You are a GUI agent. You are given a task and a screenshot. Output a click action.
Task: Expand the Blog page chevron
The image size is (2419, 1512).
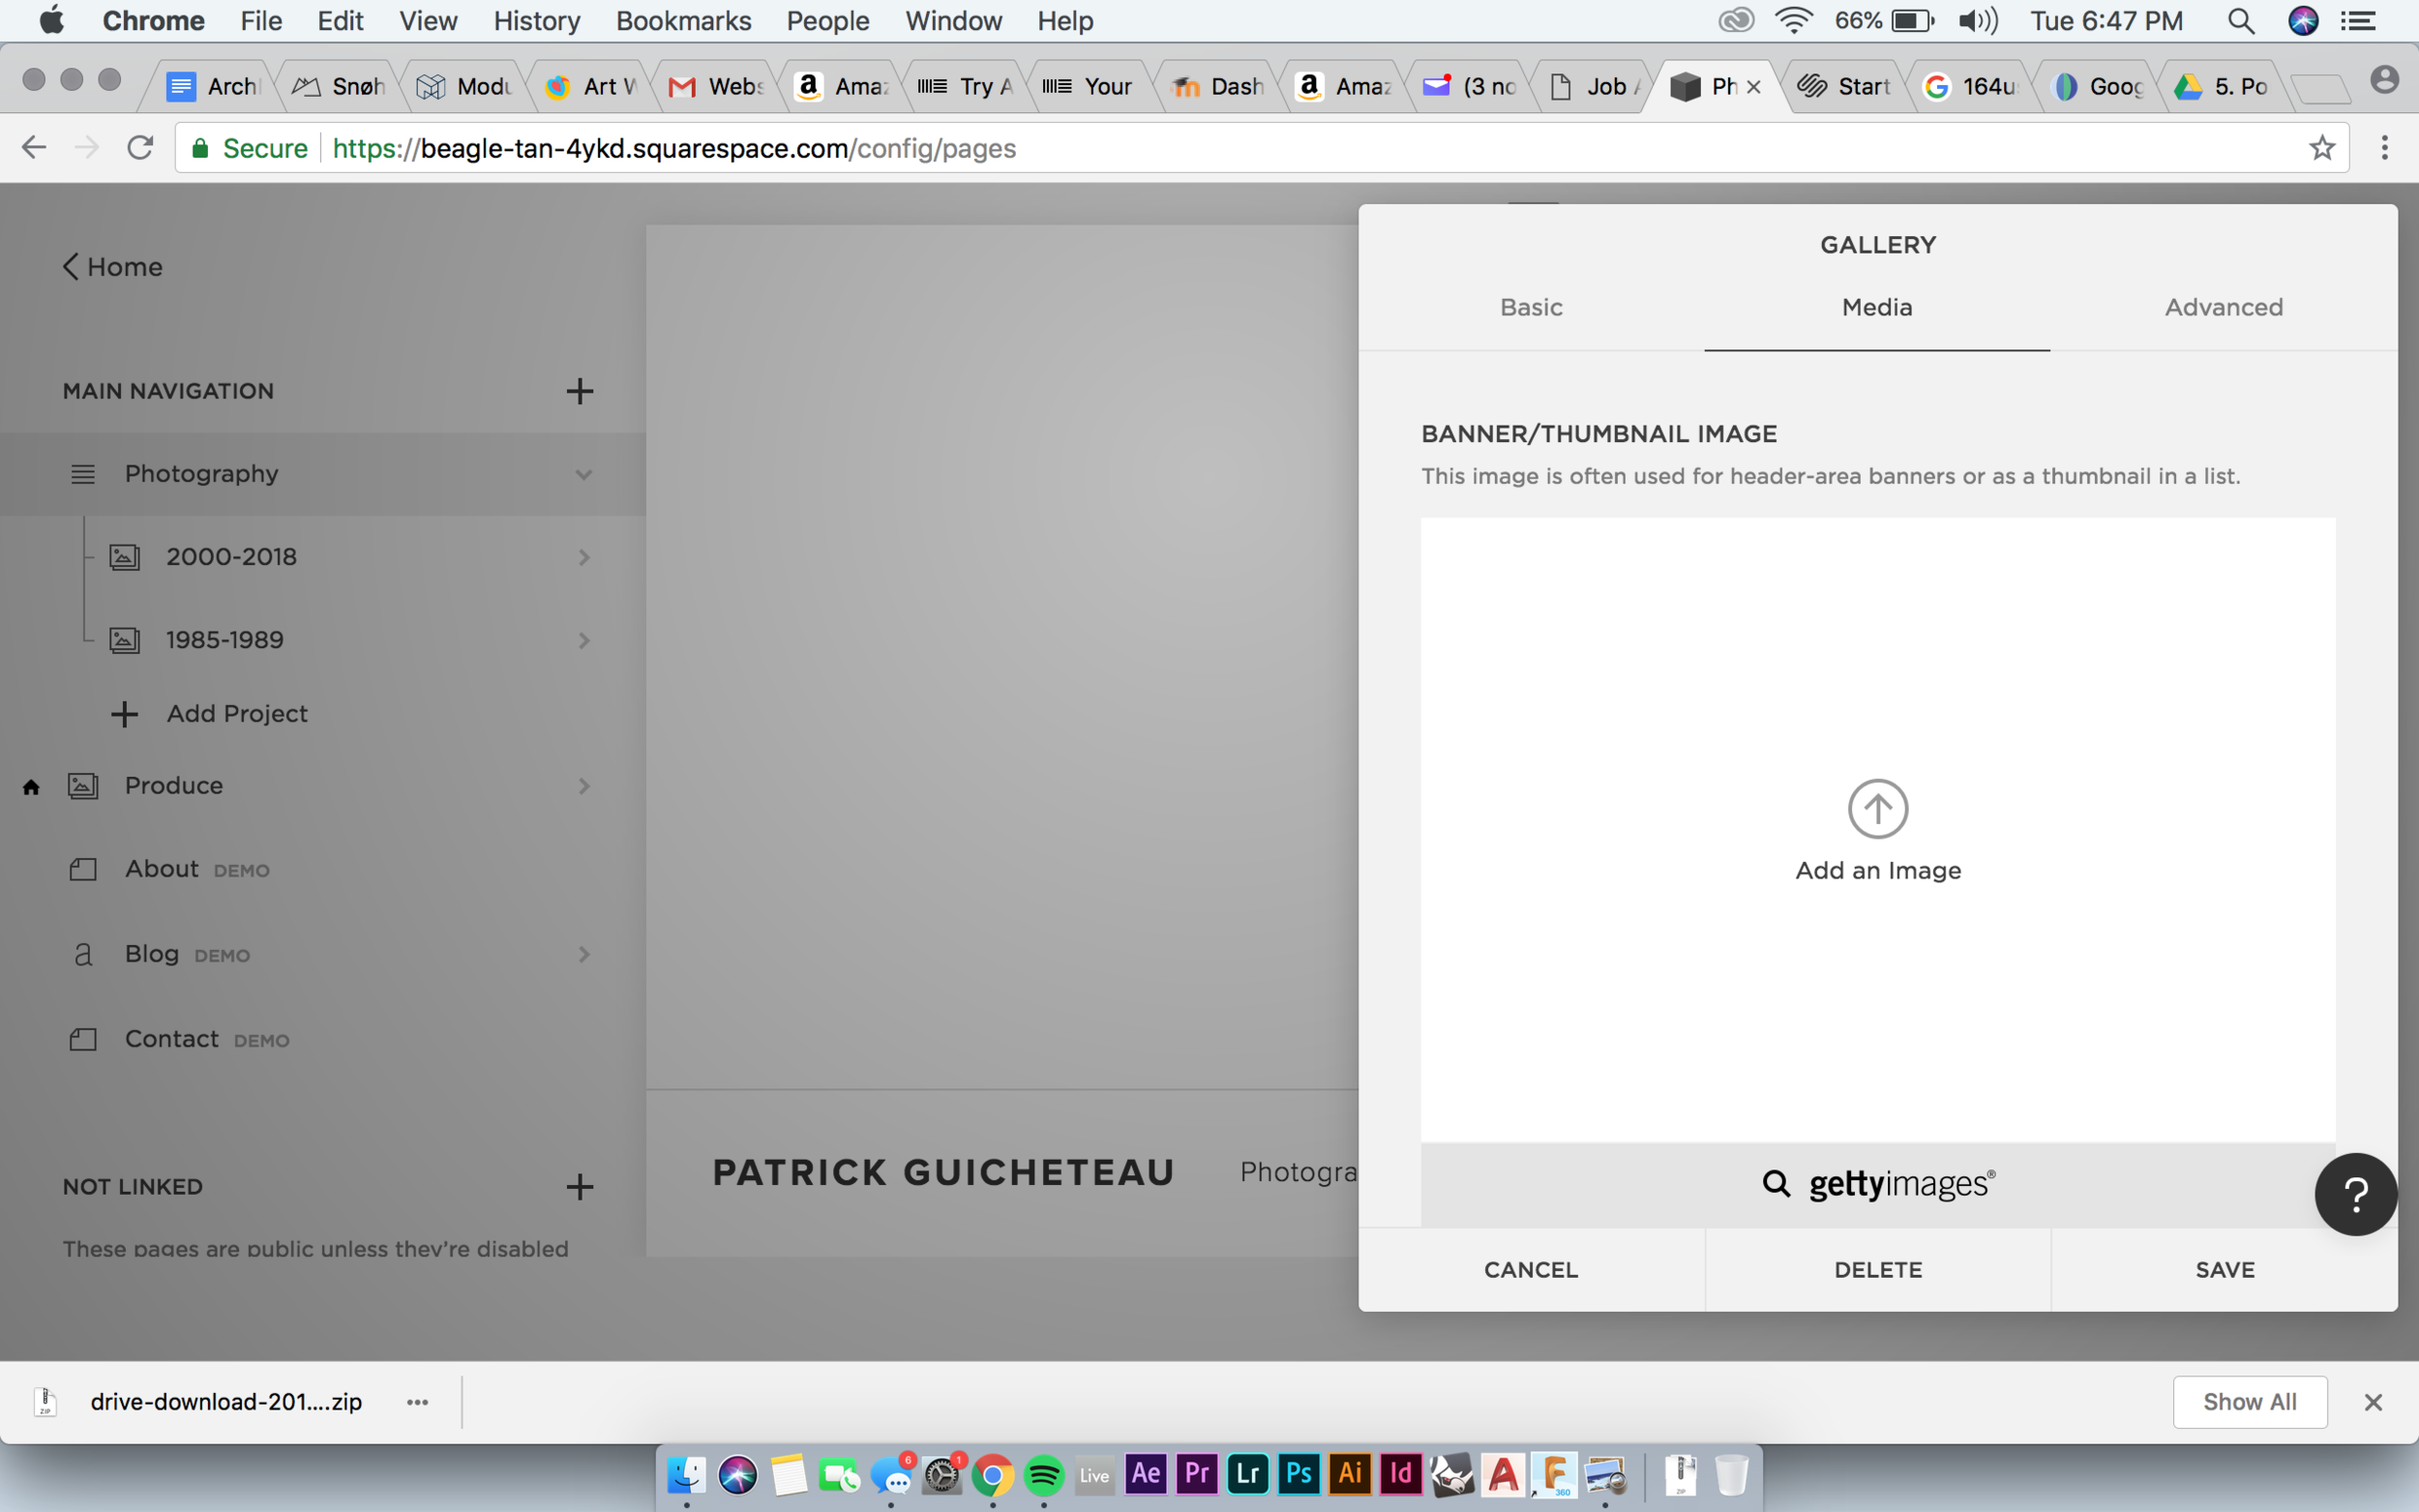[x=584, y=954]
